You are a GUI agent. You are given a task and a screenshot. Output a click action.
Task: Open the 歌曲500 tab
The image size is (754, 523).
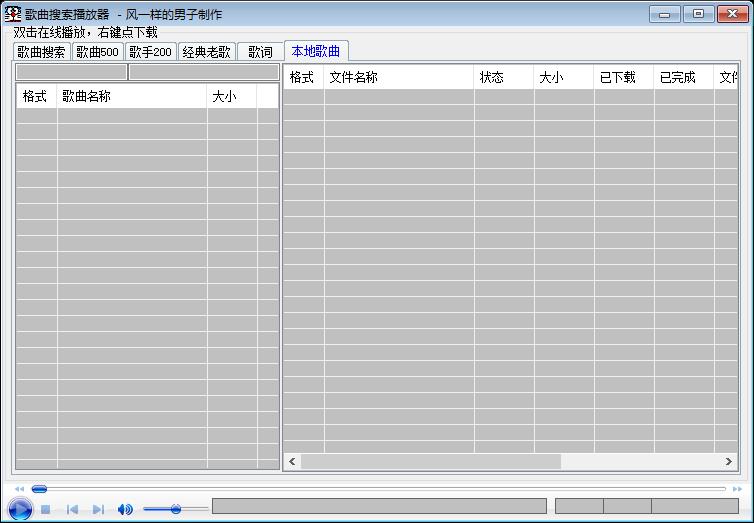[x=97, y=52]
